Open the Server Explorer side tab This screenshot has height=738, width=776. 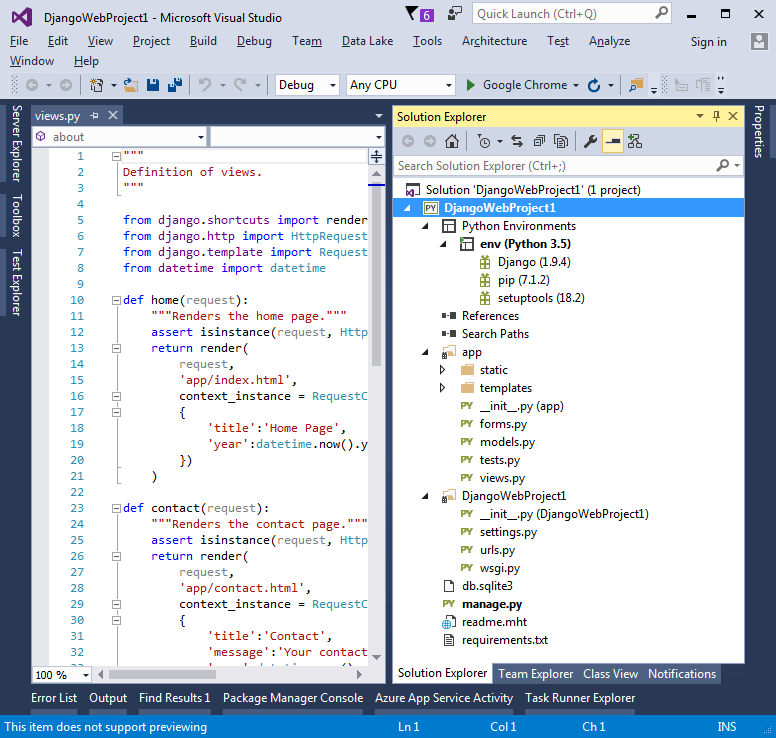(16, 143)
